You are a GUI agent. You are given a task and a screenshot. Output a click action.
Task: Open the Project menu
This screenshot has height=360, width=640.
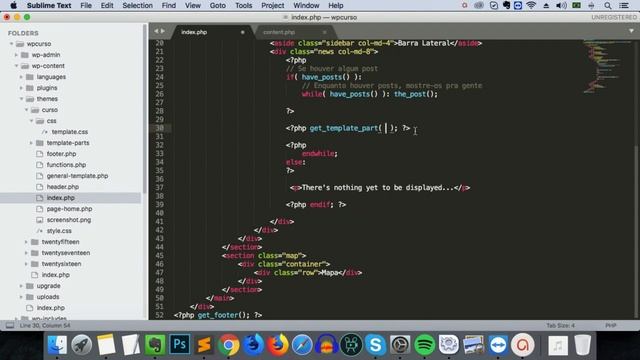(273, 6)
